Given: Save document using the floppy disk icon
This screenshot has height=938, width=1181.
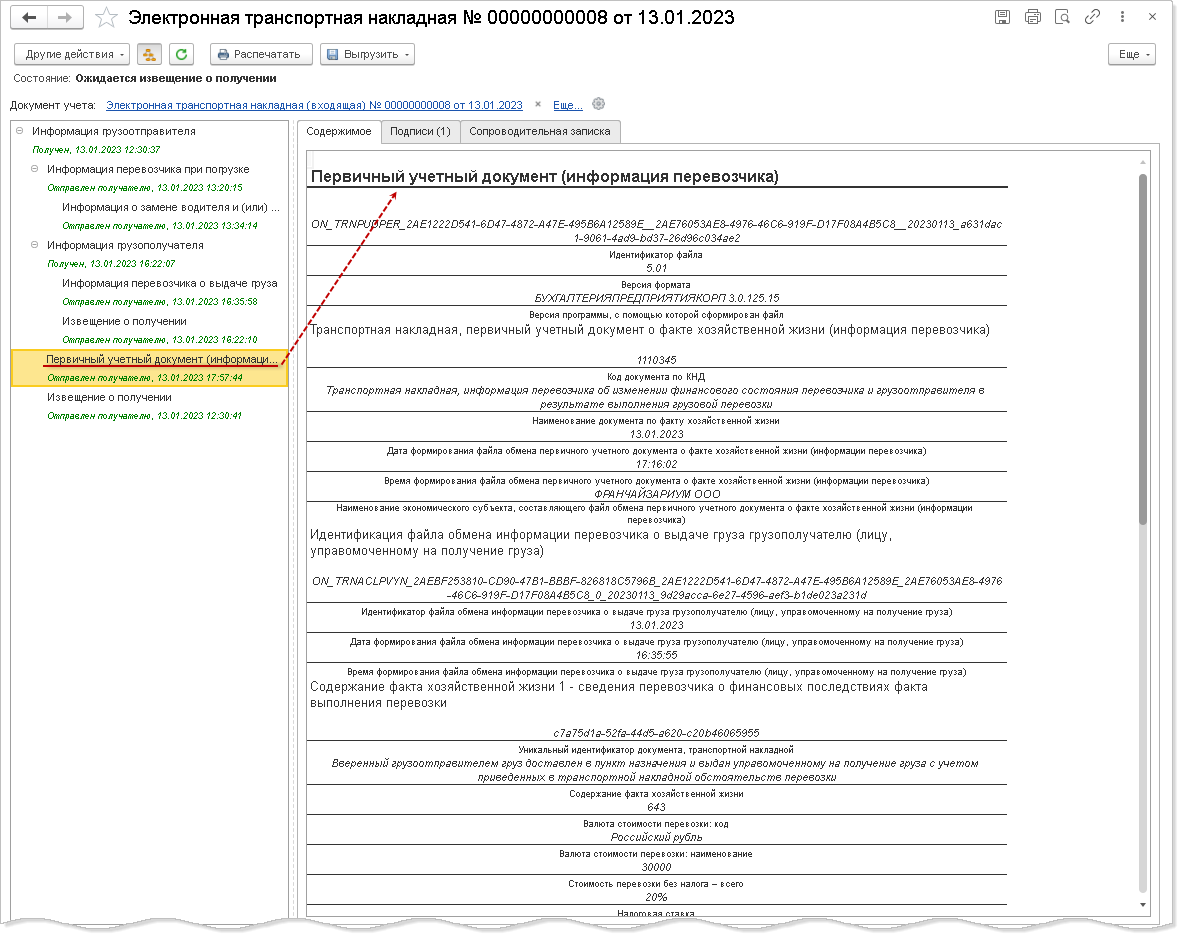Looking at the screenshot, I should [x=1002, y=17].
